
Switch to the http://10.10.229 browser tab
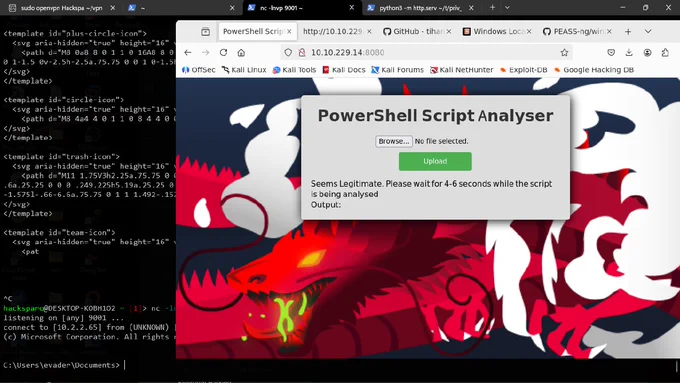coord(337,31)
